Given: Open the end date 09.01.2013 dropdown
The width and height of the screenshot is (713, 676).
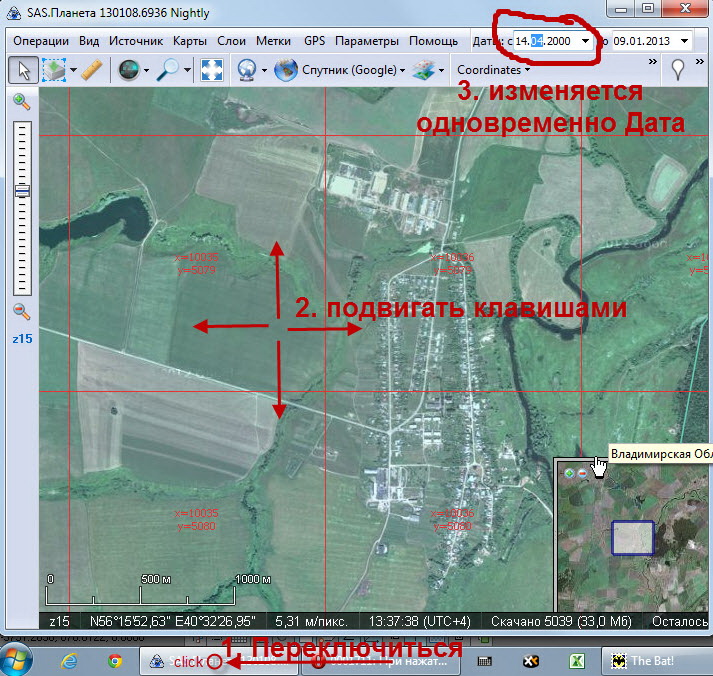Looking at the screenshot, I should (683, 41).
